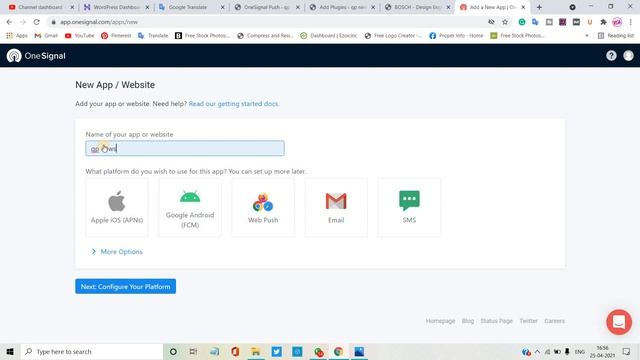
Task: Open a new browser tab
Action: pyautogui.click(x=539, y=7)
